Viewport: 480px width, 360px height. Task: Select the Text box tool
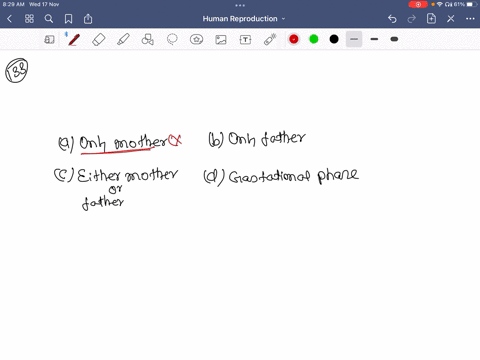(x=245, y=40)
